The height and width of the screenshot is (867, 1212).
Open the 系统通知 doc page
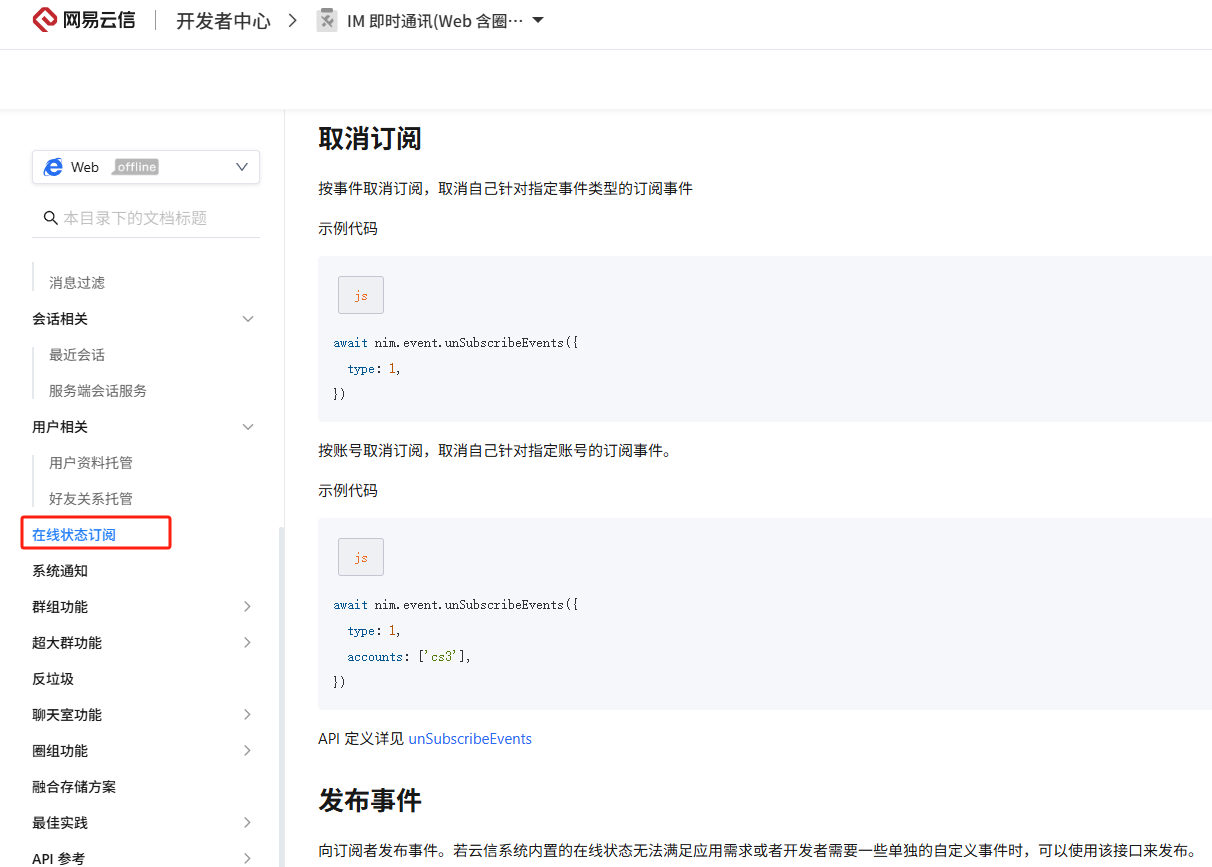(x=60, y=571)
